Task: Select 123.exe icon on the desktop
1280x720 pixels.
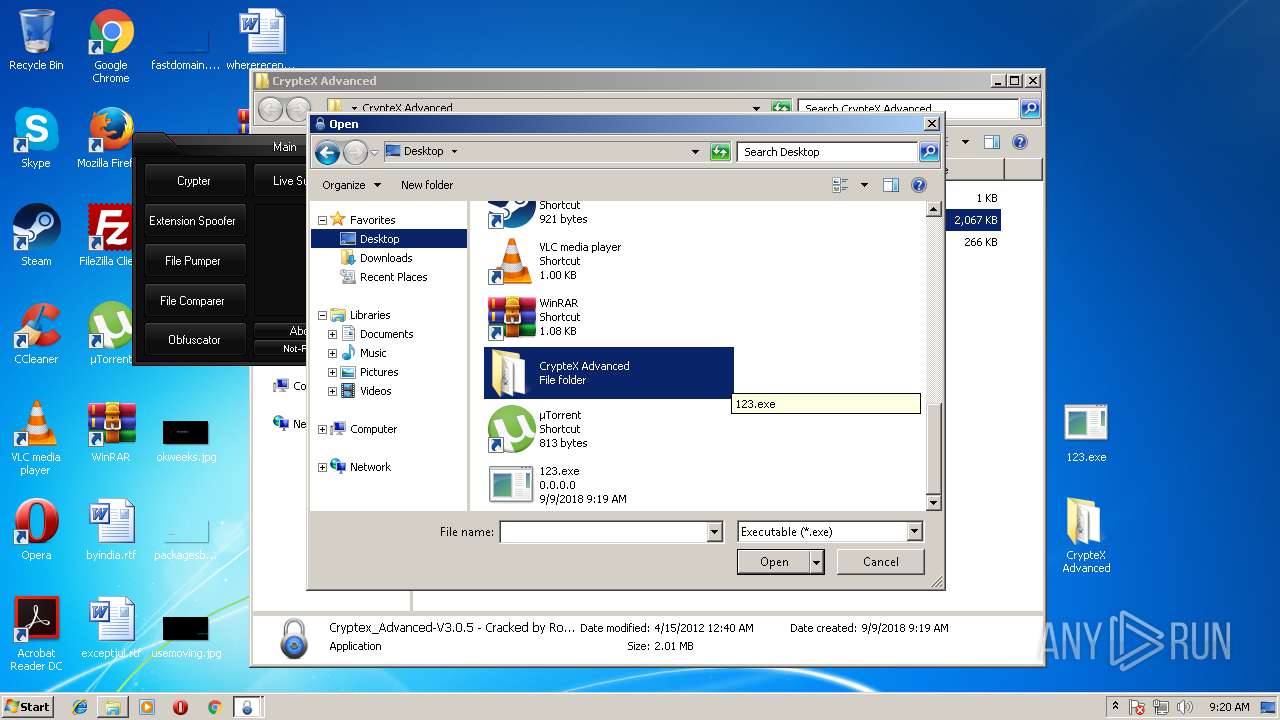Action: click(1086, 432)
